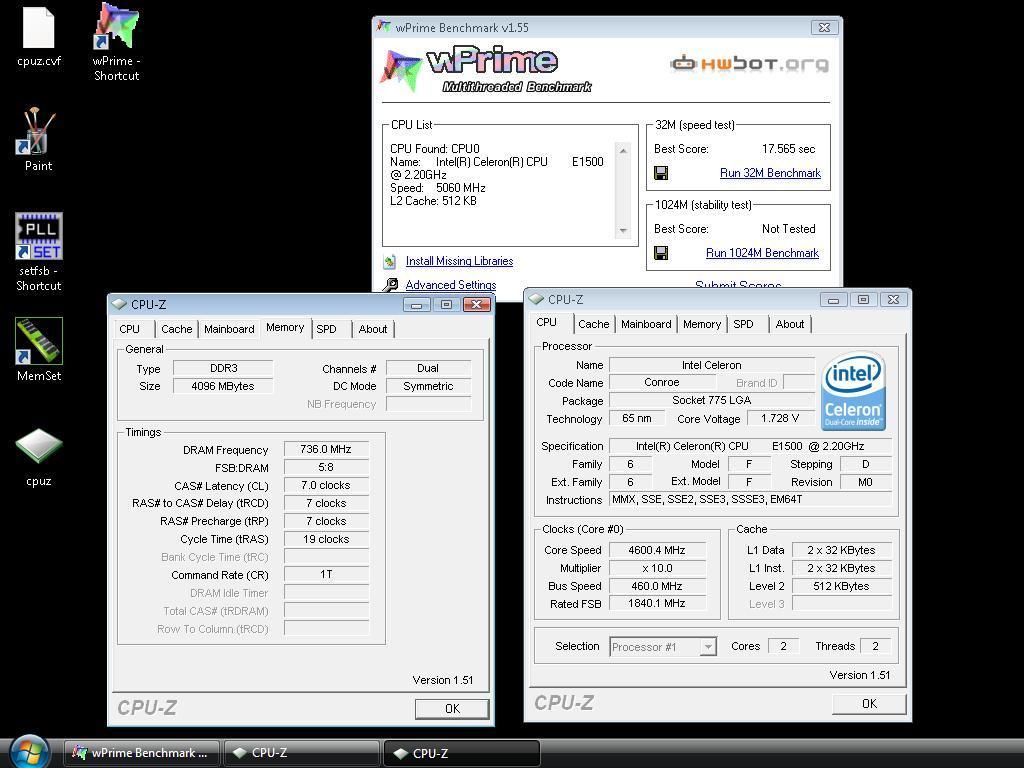Minimize the right CPU-Z processor window
This screenshot has width=1024, height=768.
click(x=833, y=300)
